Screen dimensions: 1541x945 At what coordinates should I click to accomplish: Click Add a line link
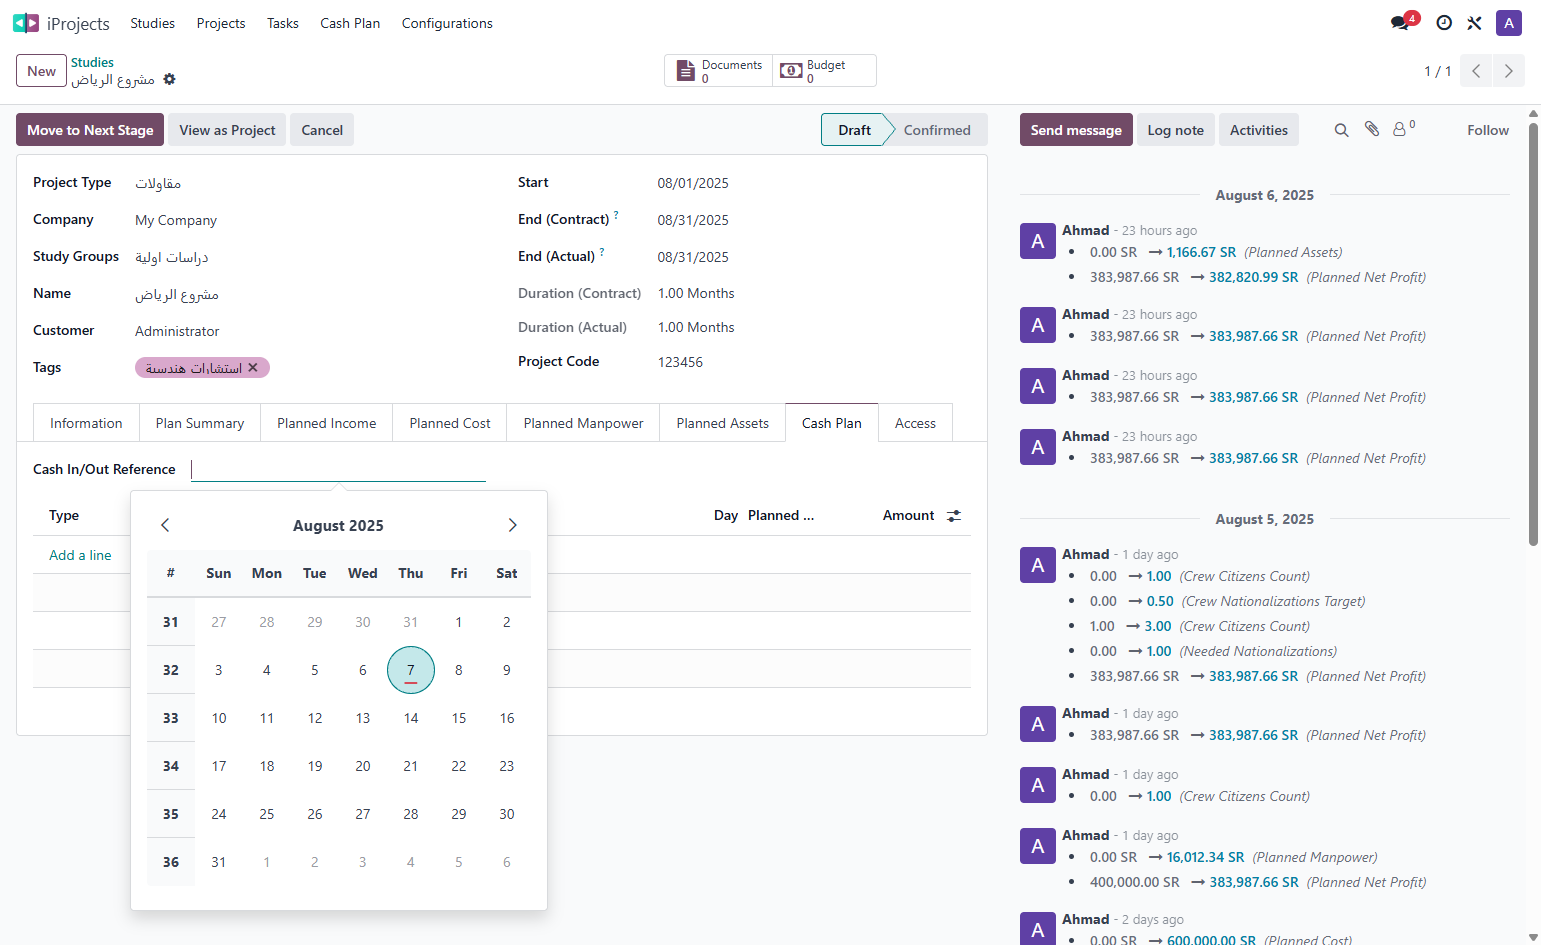(80, 555)
